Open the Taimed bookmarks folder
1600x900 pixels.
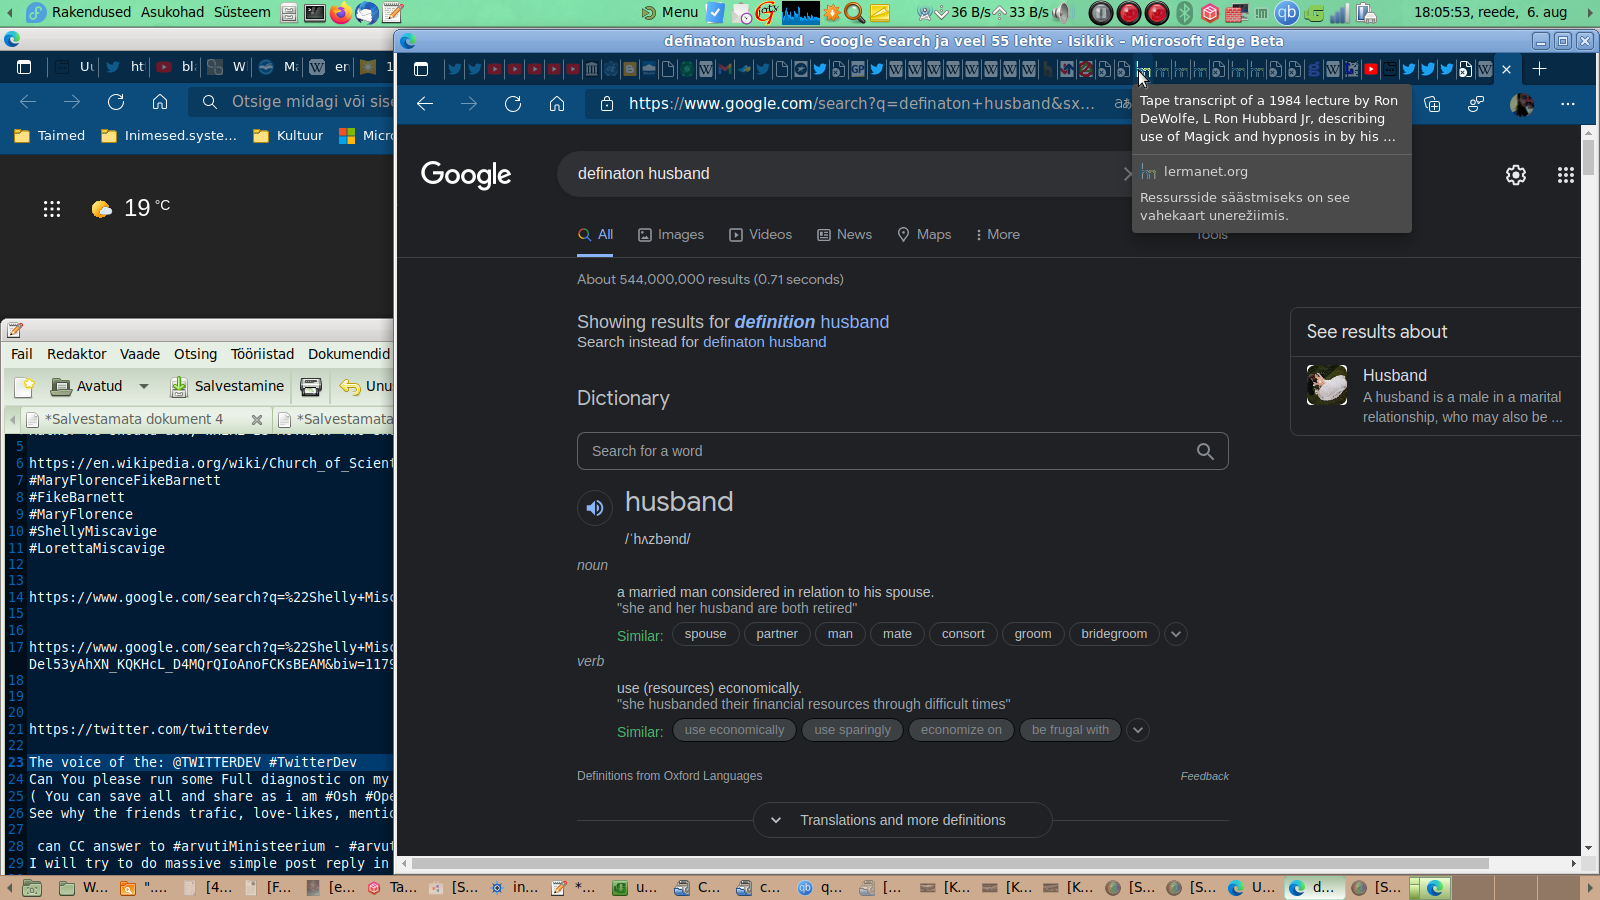pos(50,136)
